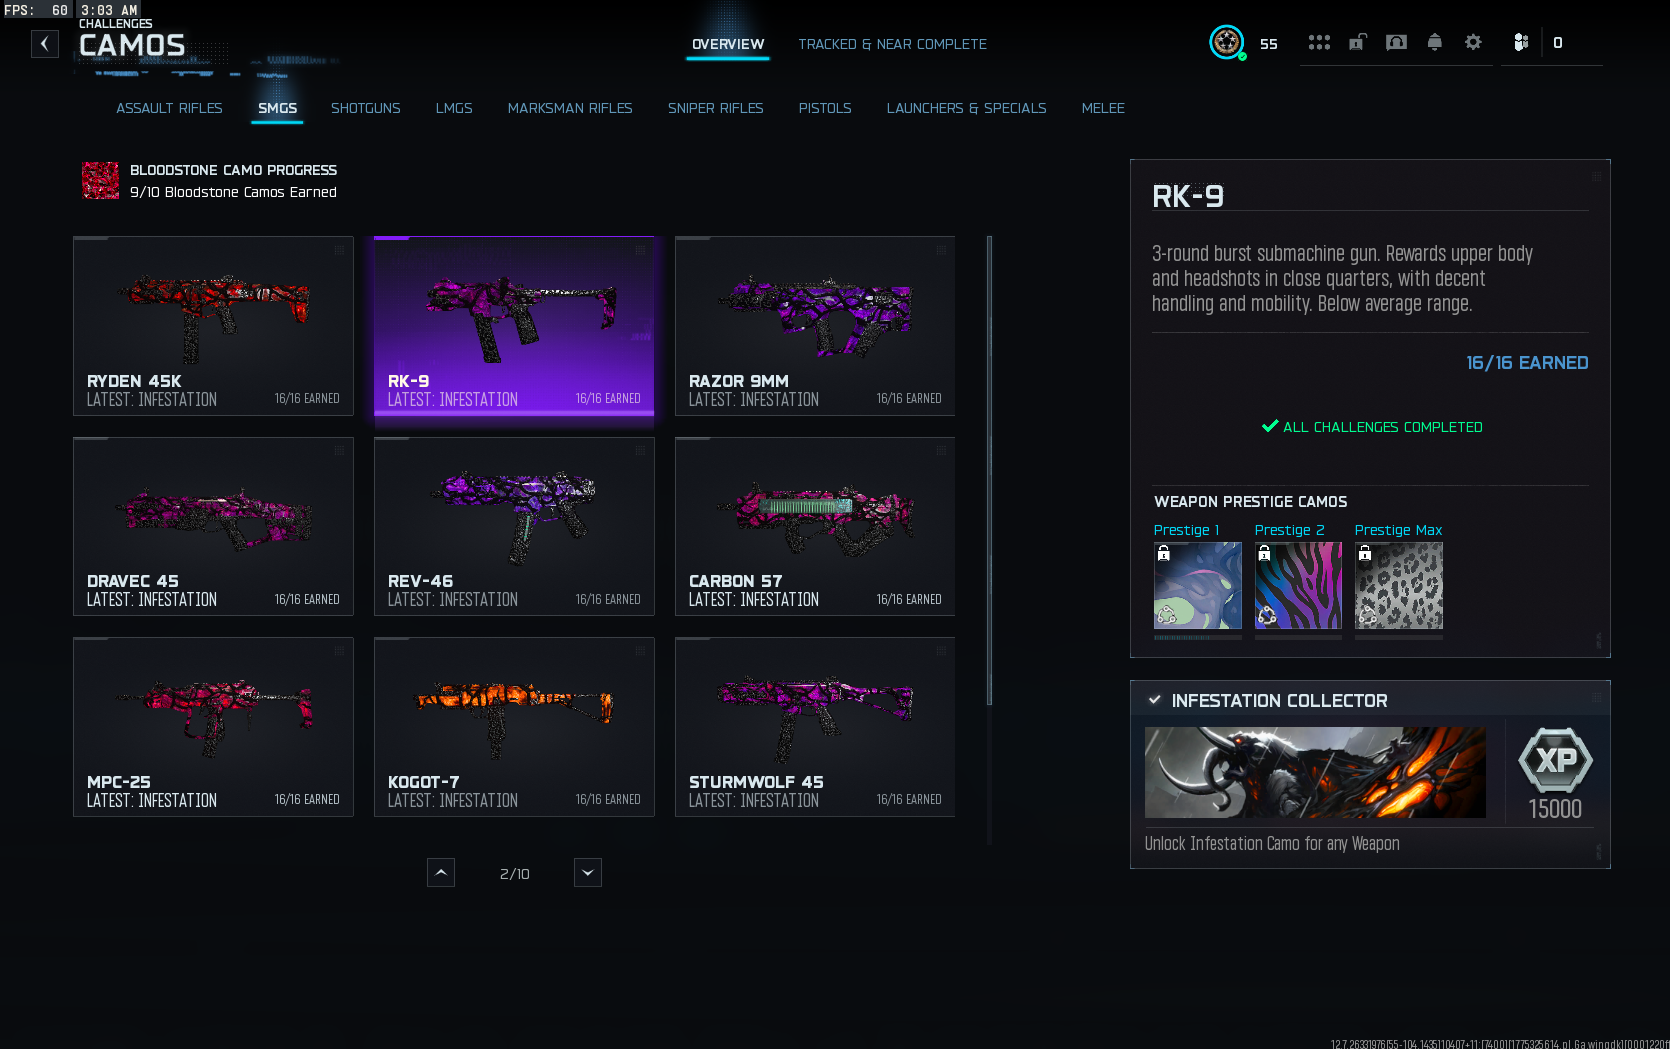1670x1049 pixels.
Task: Click the "WEAPON PRESTIGE CAMOS" heading
Action: [1250, 502]
